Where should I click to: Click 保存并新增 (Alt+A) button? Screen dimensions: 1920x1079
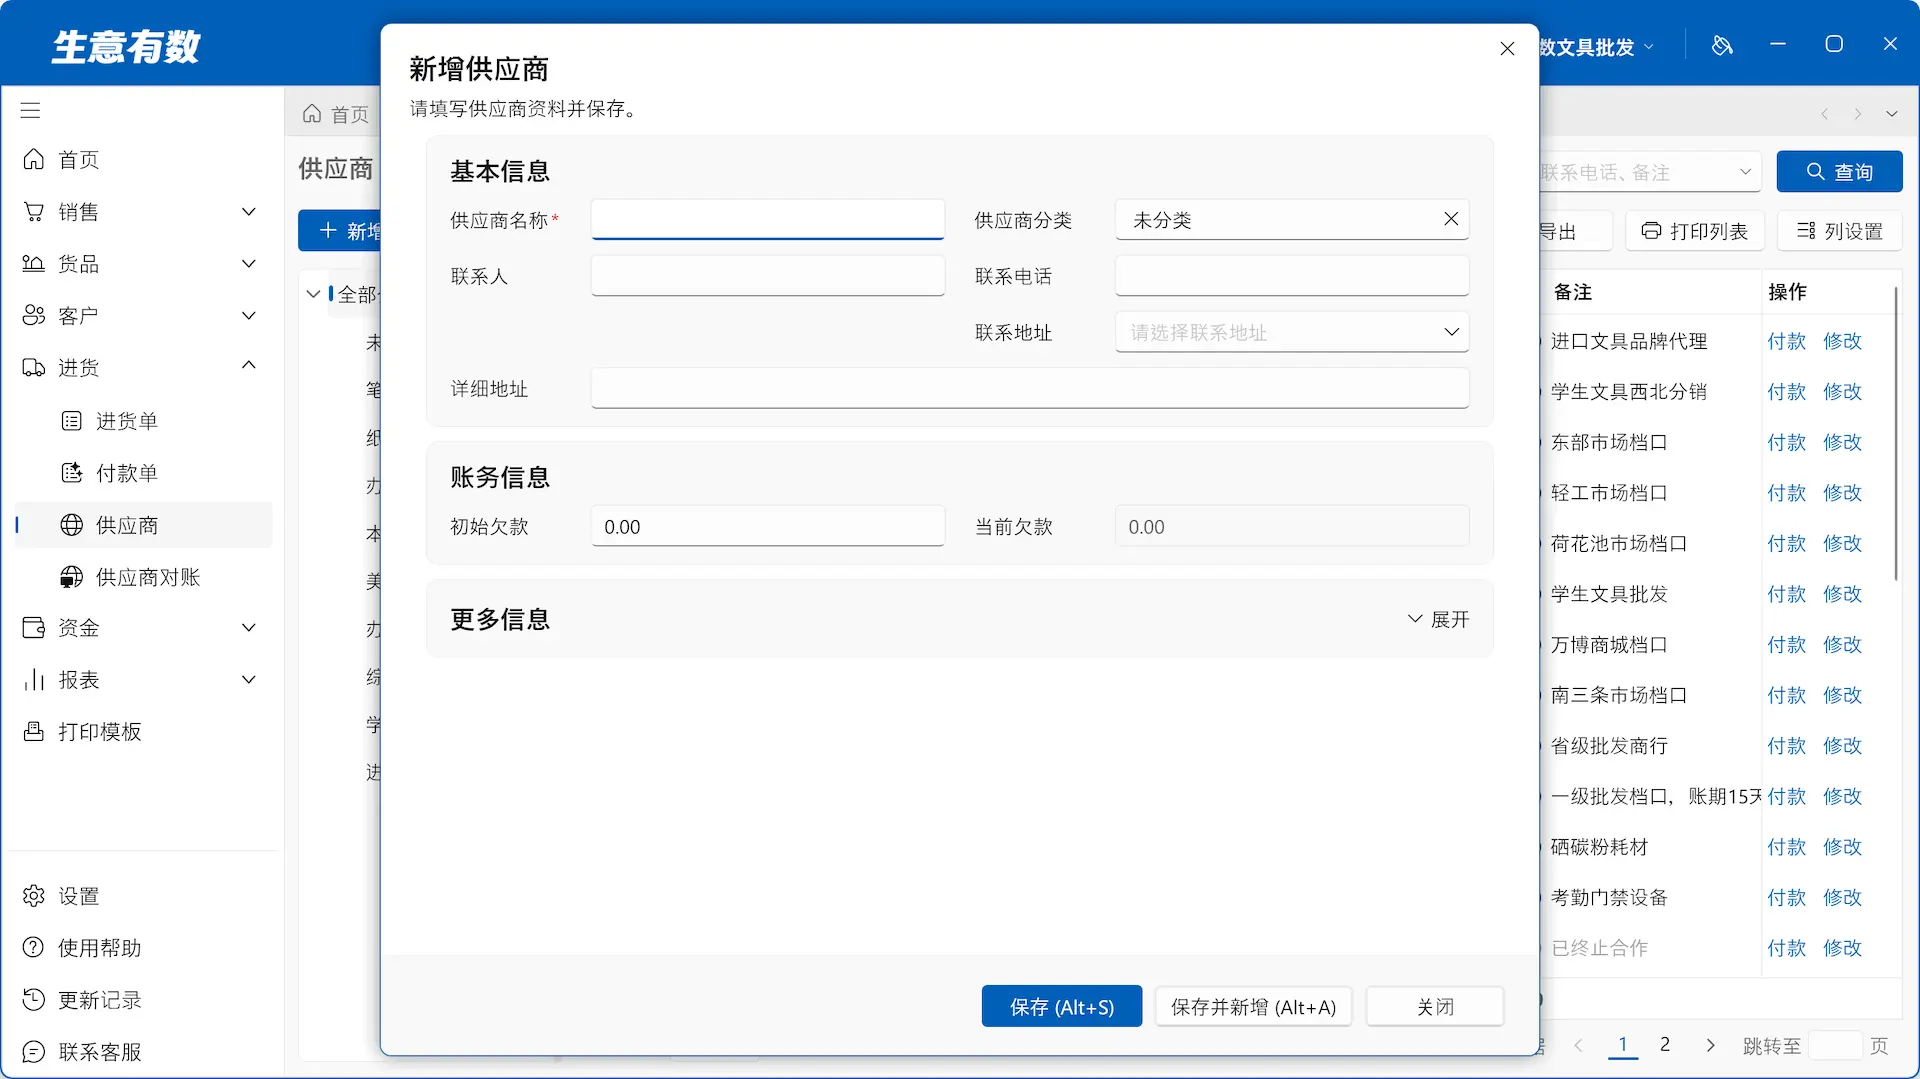(1253, 1007)
